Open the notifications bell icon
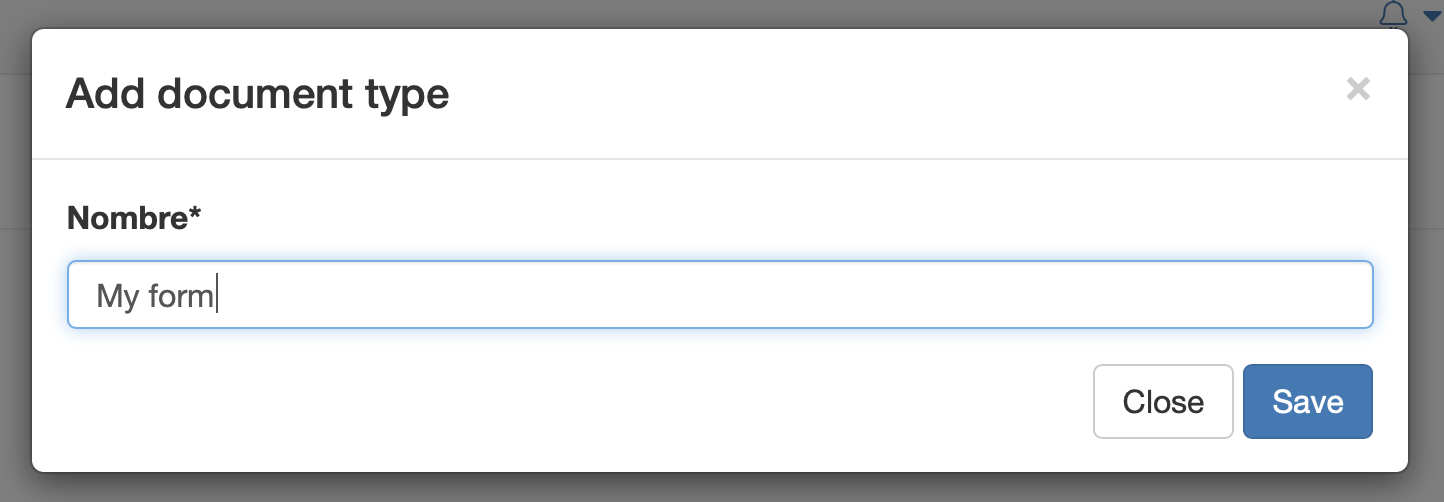The image size is (1444, 502). [x=1392, y=14]
